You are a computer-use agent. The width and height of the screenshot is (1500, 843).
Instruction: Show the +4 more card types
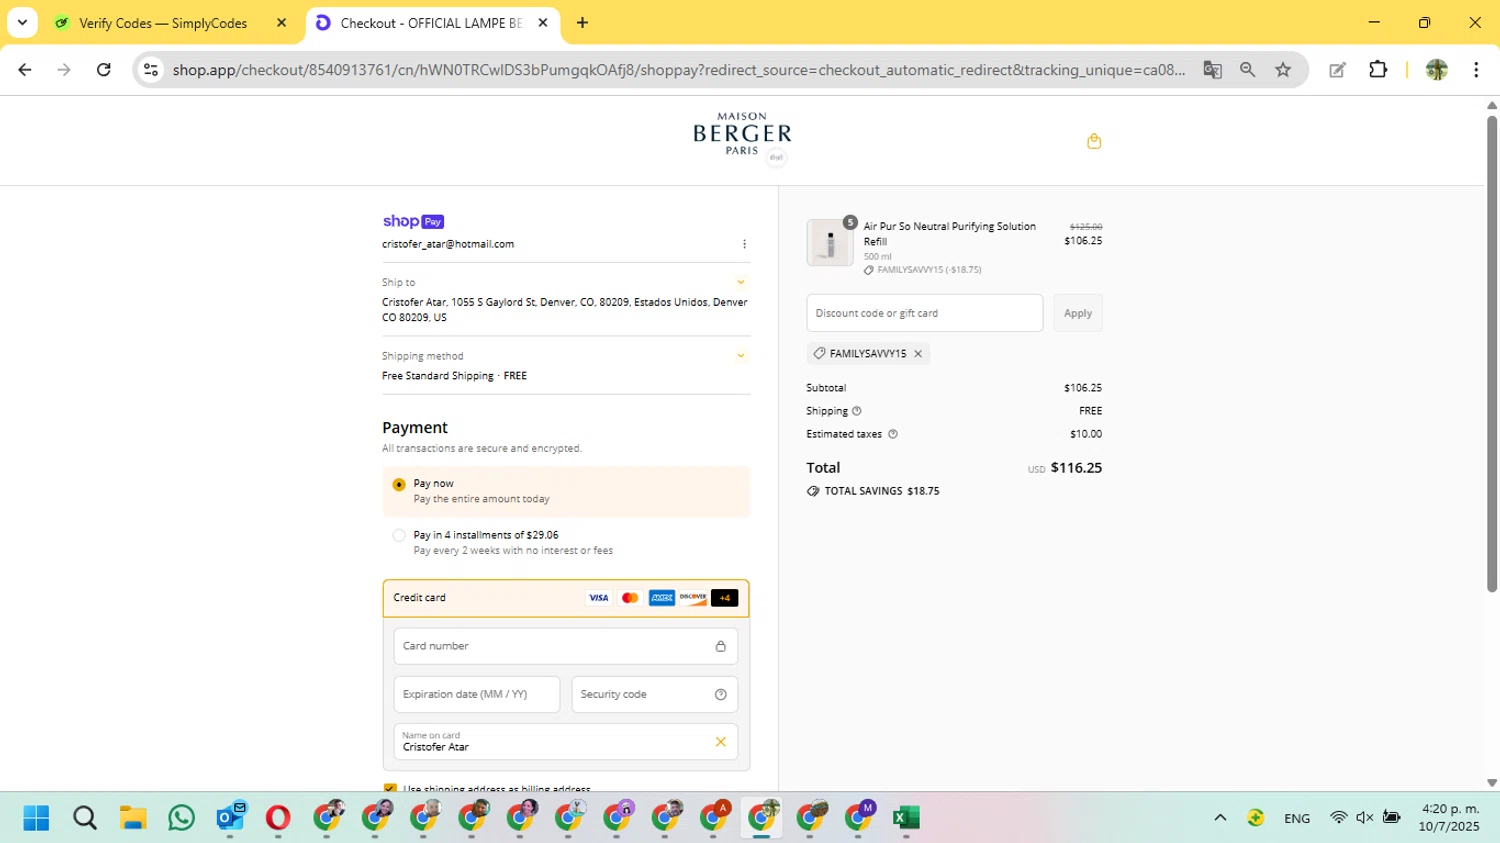[x=725, y=598]
